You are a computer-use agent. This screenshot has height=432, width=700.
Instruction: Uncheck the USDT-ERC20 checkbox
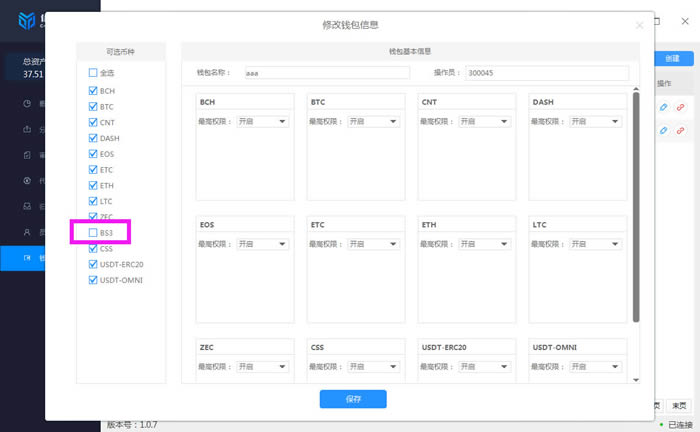93,264
